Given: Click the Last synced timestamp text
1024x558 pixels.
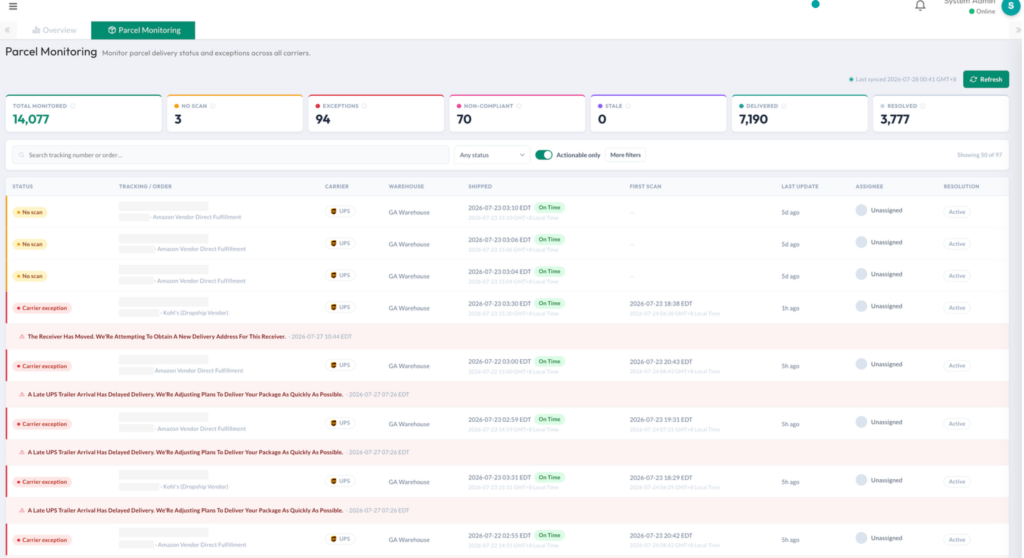Looking at the screenshot, I should [905, 80].
